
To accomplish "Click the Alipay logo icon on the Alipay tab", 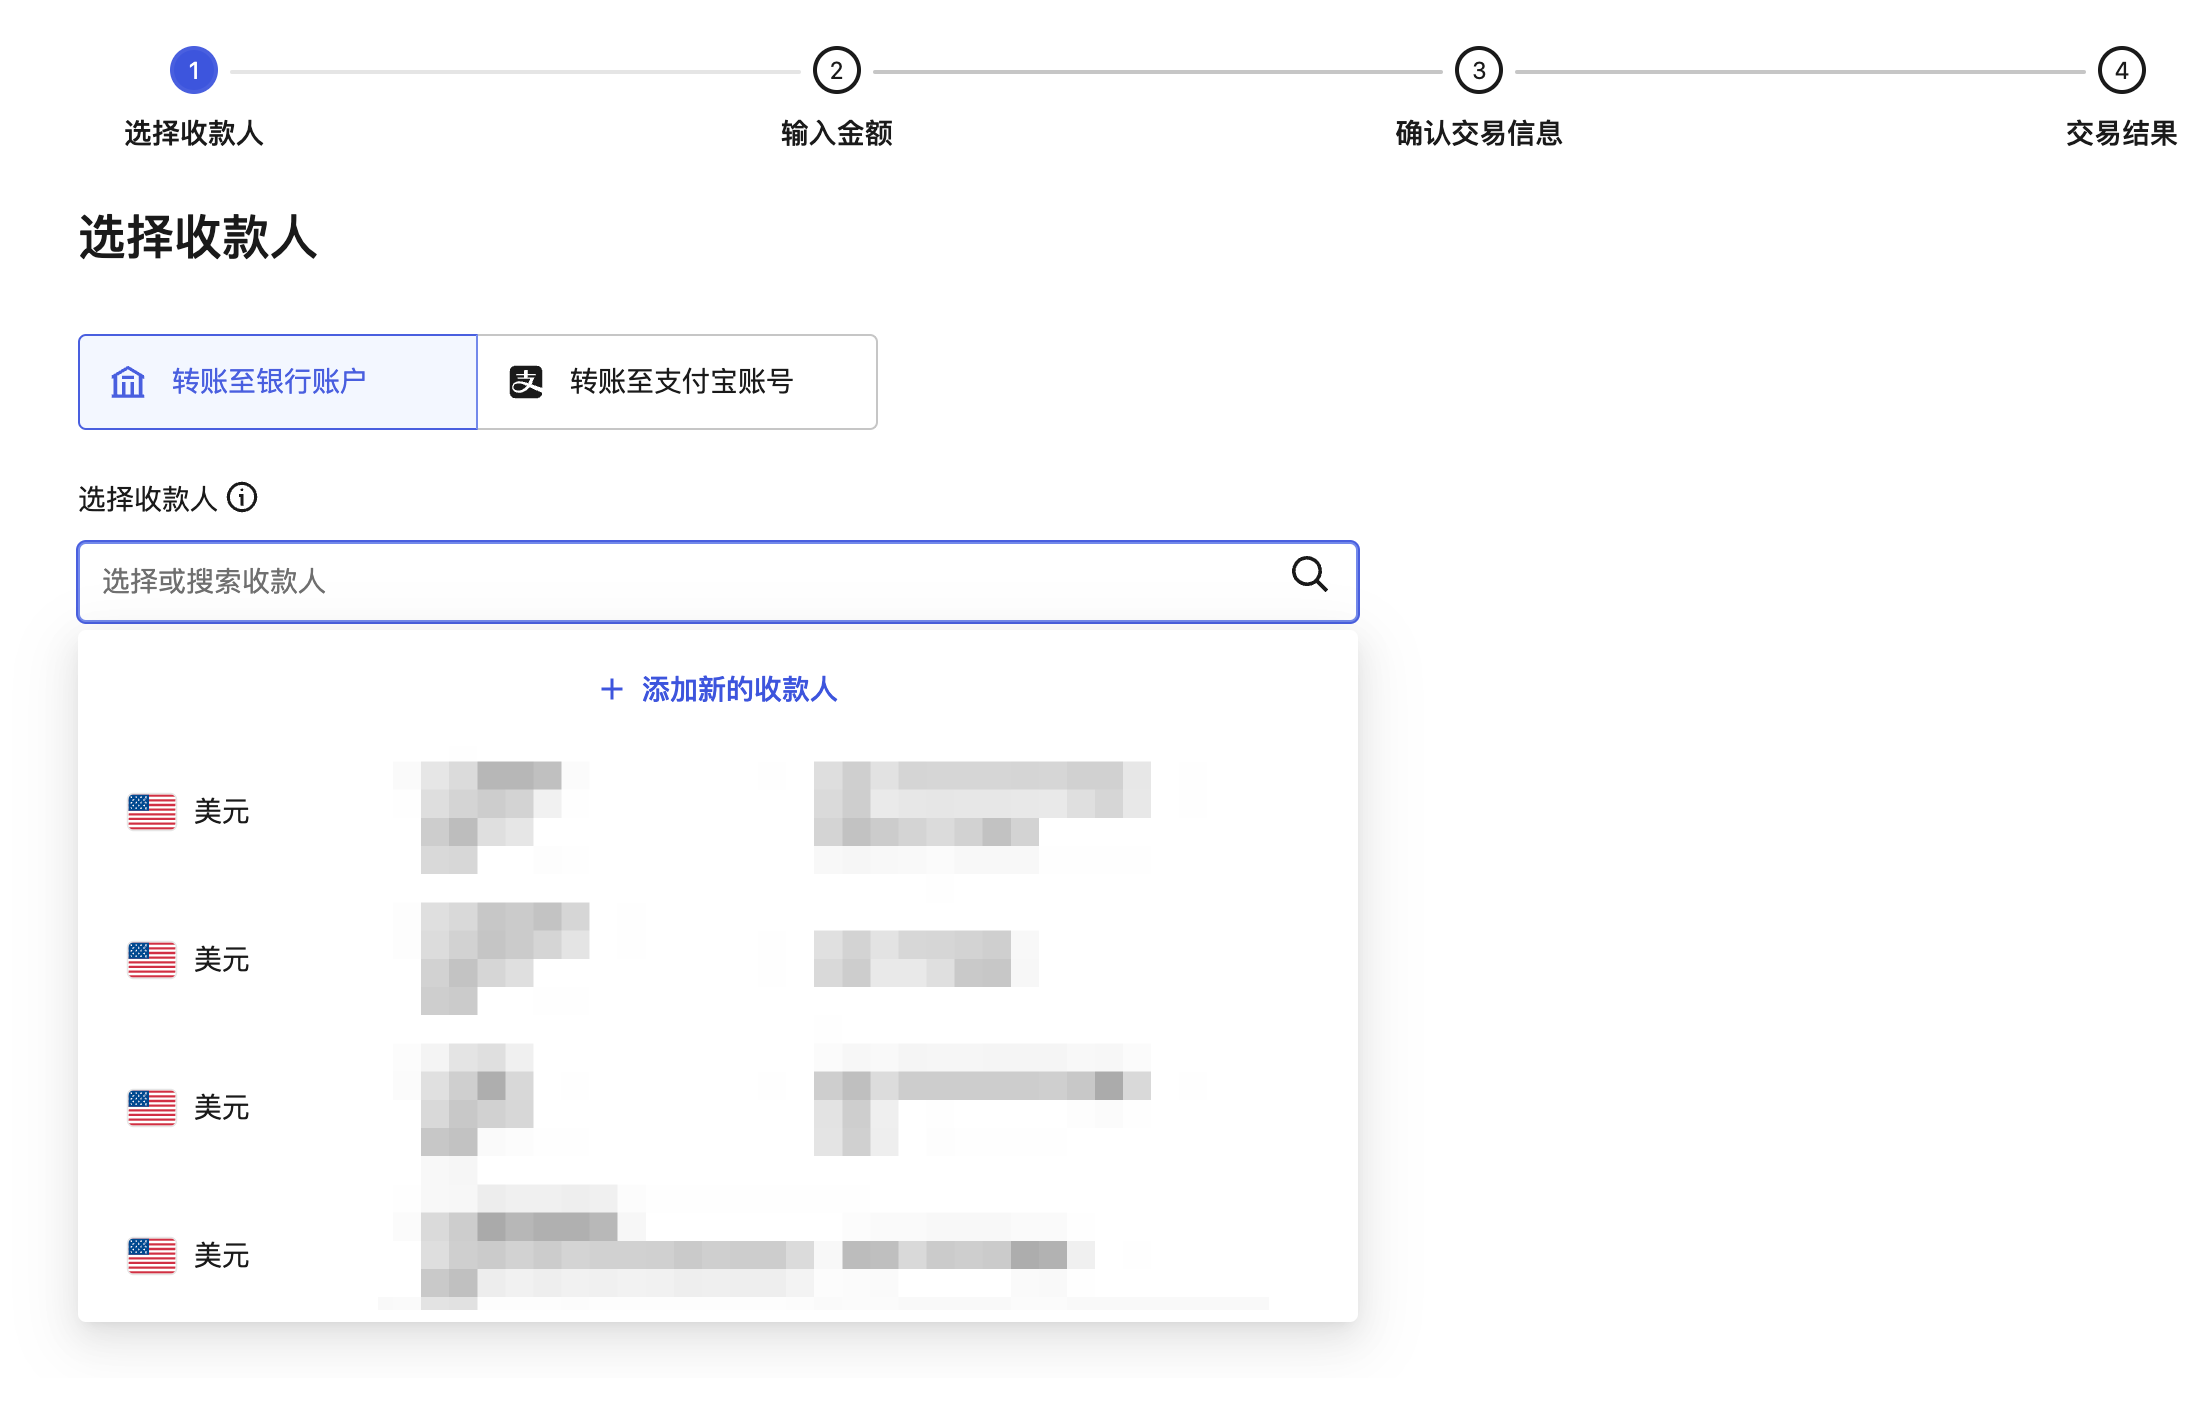I will 527,380.
